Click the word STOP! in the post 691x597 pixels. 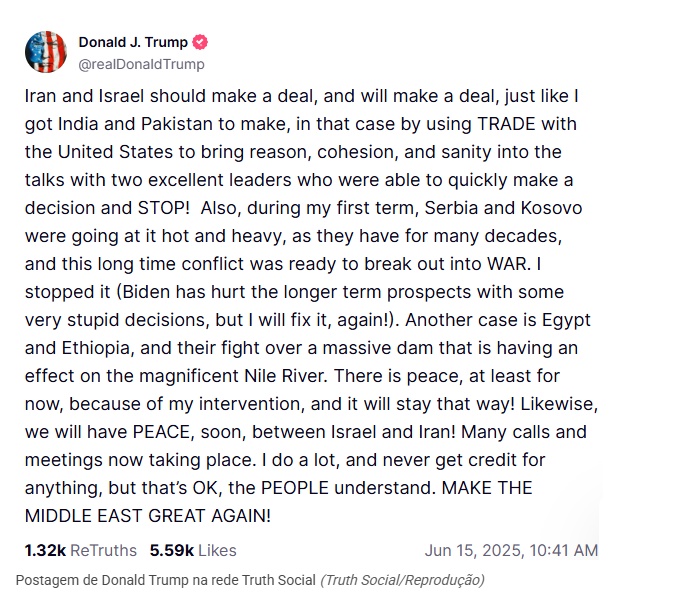coord(164,208)
